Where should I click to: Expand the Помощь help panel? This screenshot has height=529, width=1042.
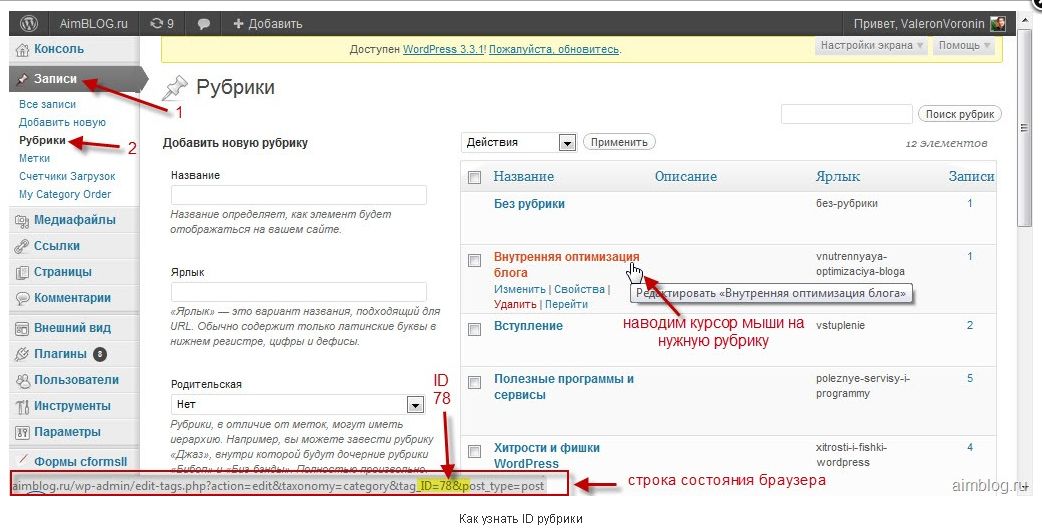click(x=964, y=46)
